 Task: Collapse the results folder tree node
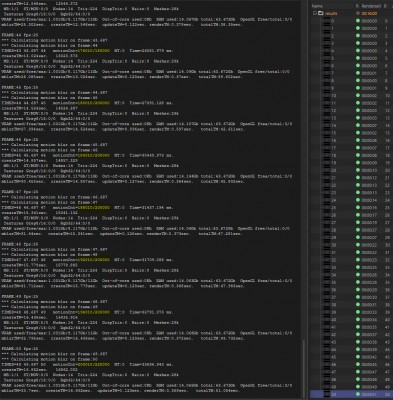pyautogui.click(x=314, y=13)
